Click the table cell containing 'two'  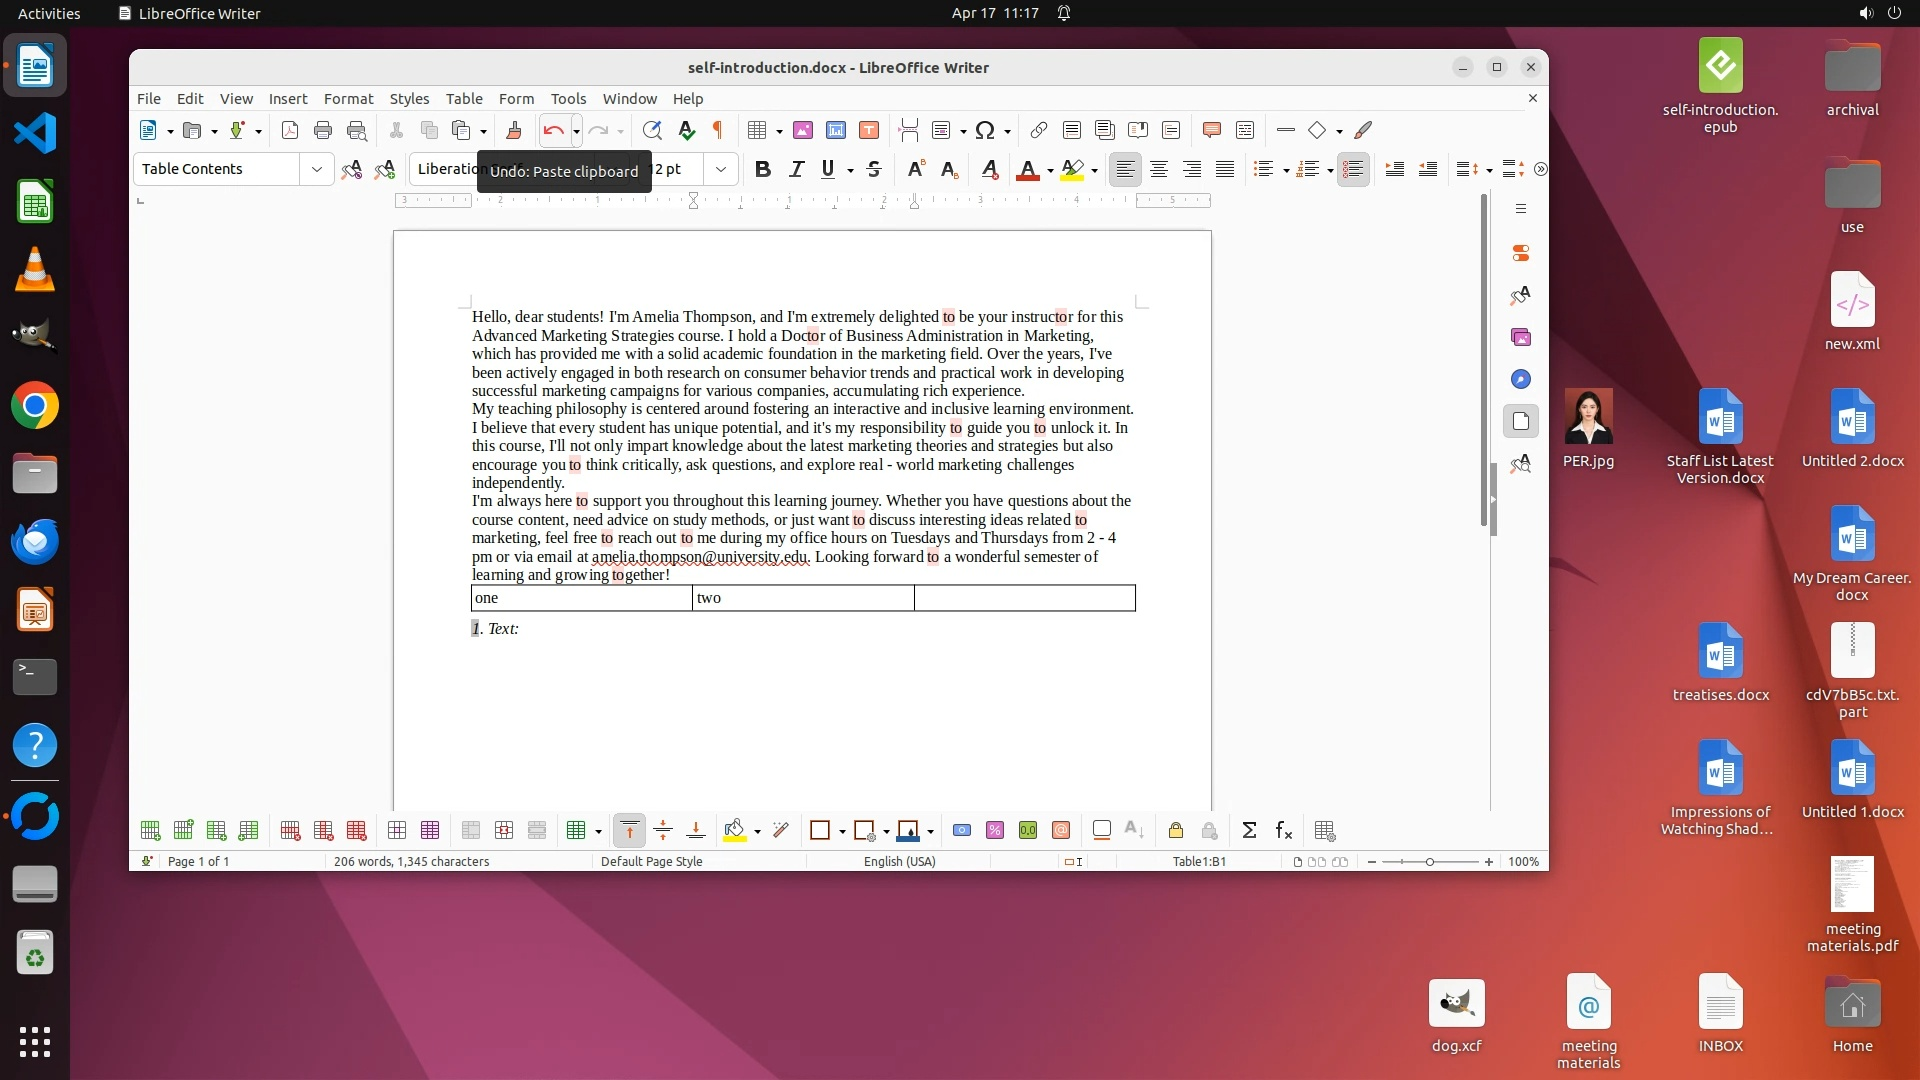coord(802,598)
